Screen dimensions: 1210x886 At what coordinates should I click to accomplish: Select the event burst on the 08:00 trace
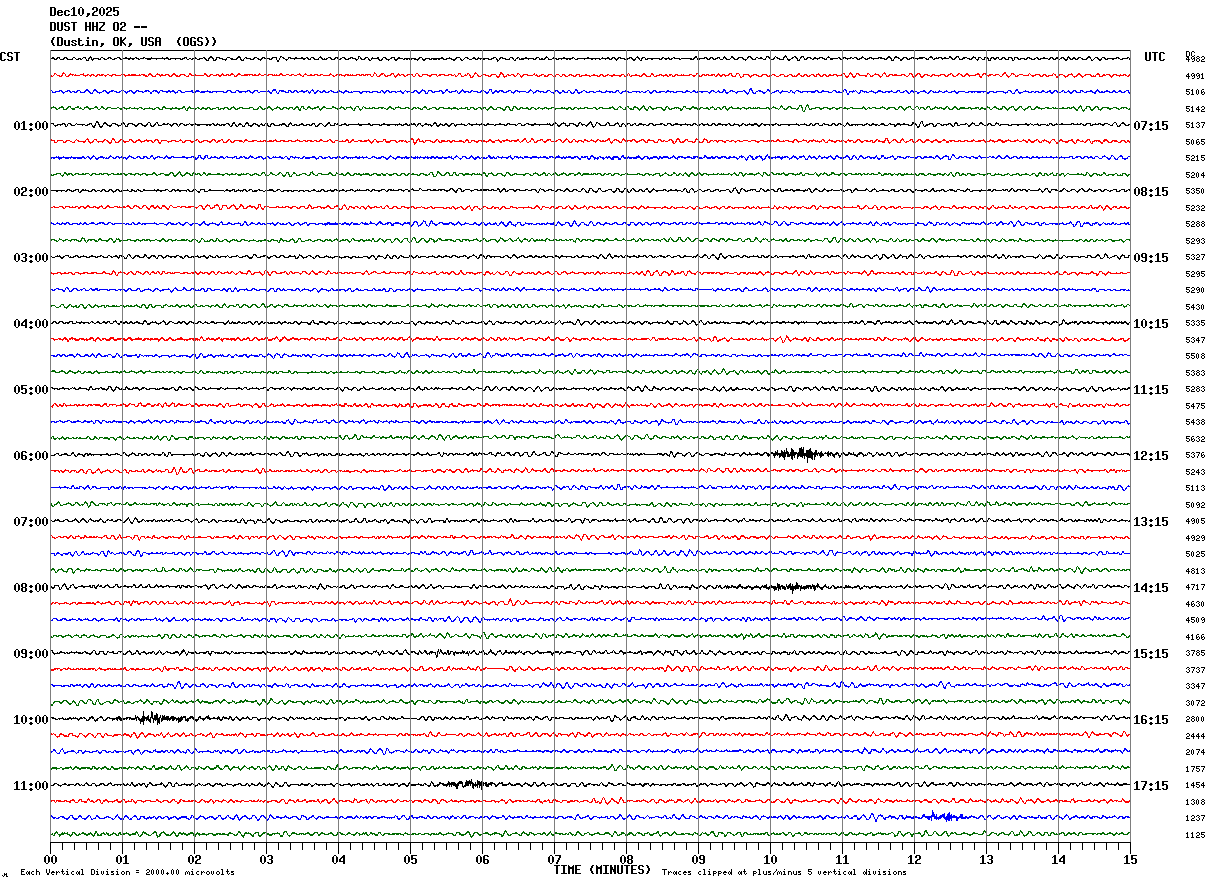click(x=795, y=587)
